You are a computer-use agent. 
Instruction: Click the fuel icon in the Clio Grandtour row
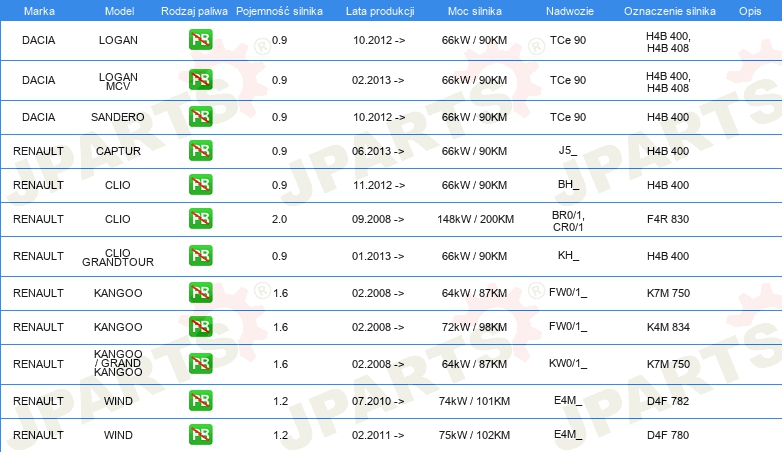tap(200, 255)
